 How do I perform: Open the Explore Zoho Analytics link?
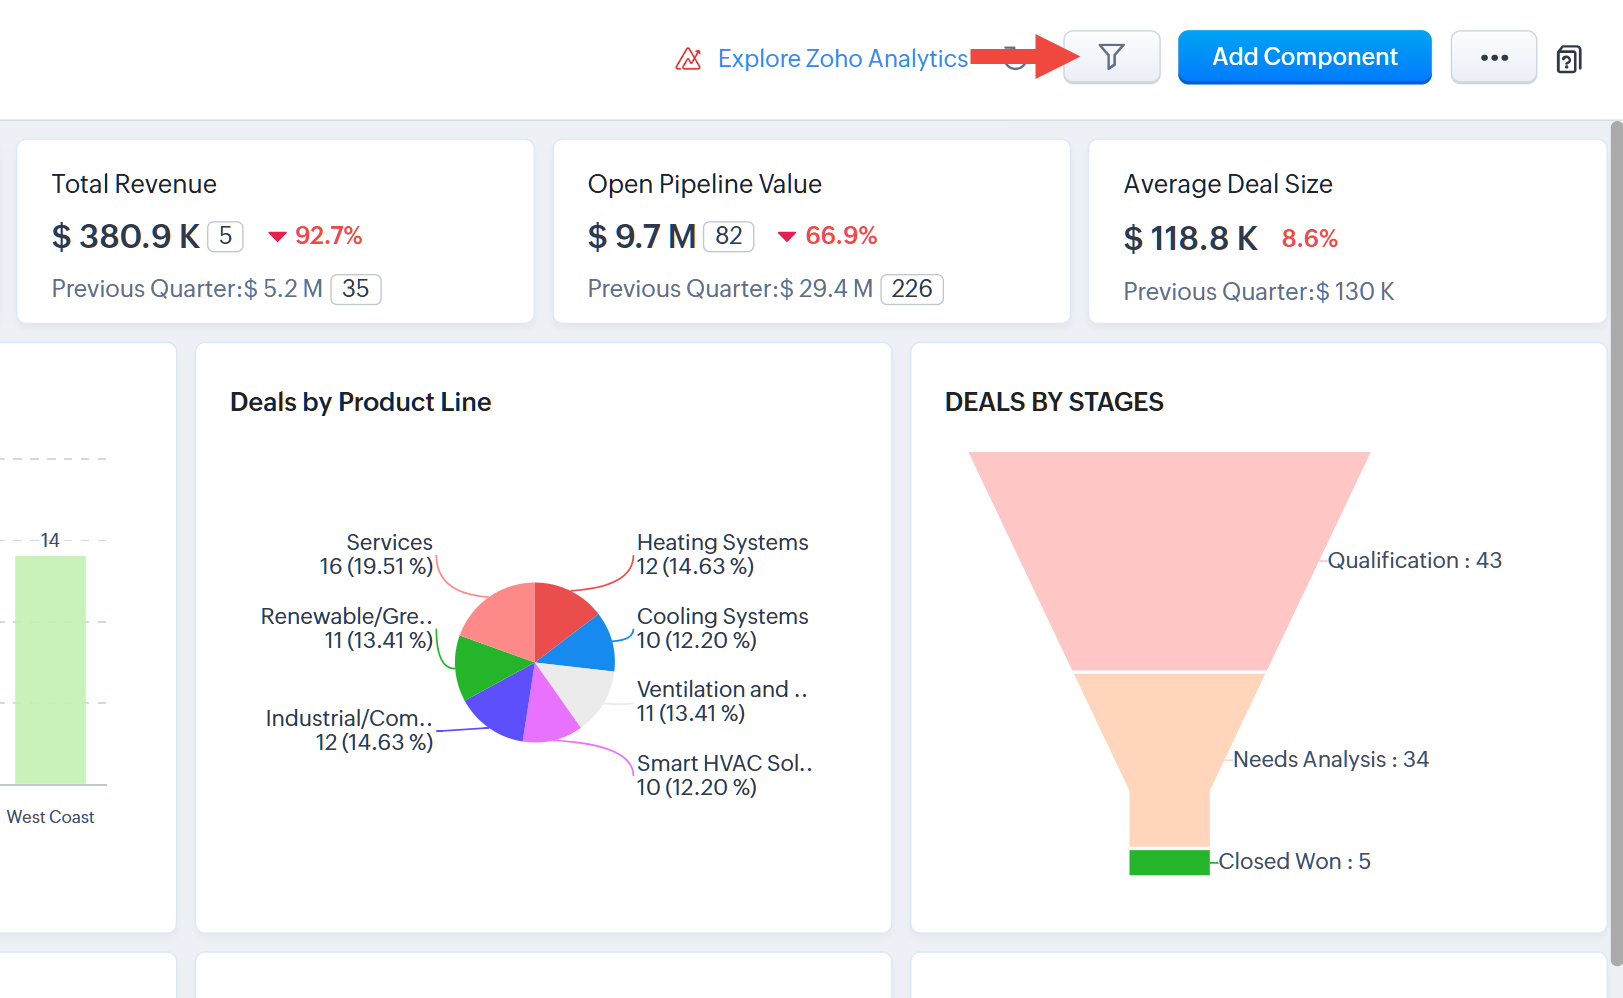[x=842, y=59]
